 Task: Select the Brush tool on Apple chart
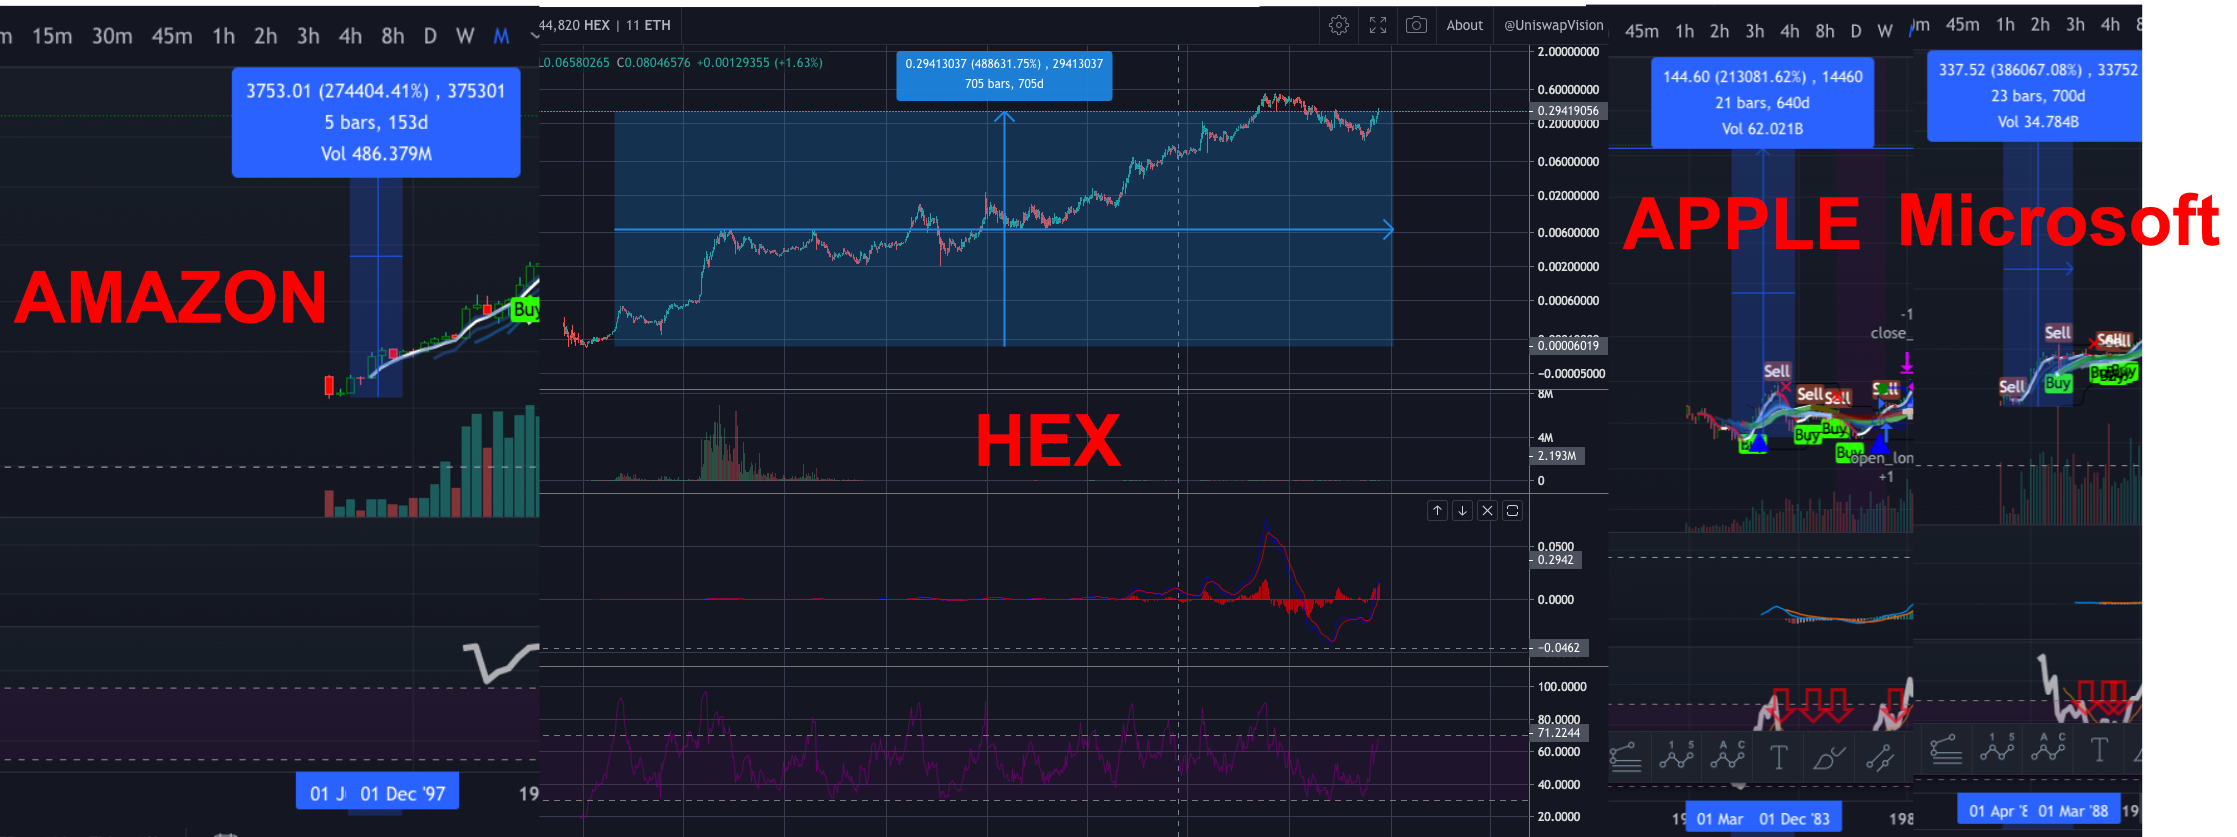coord(1829,758)
